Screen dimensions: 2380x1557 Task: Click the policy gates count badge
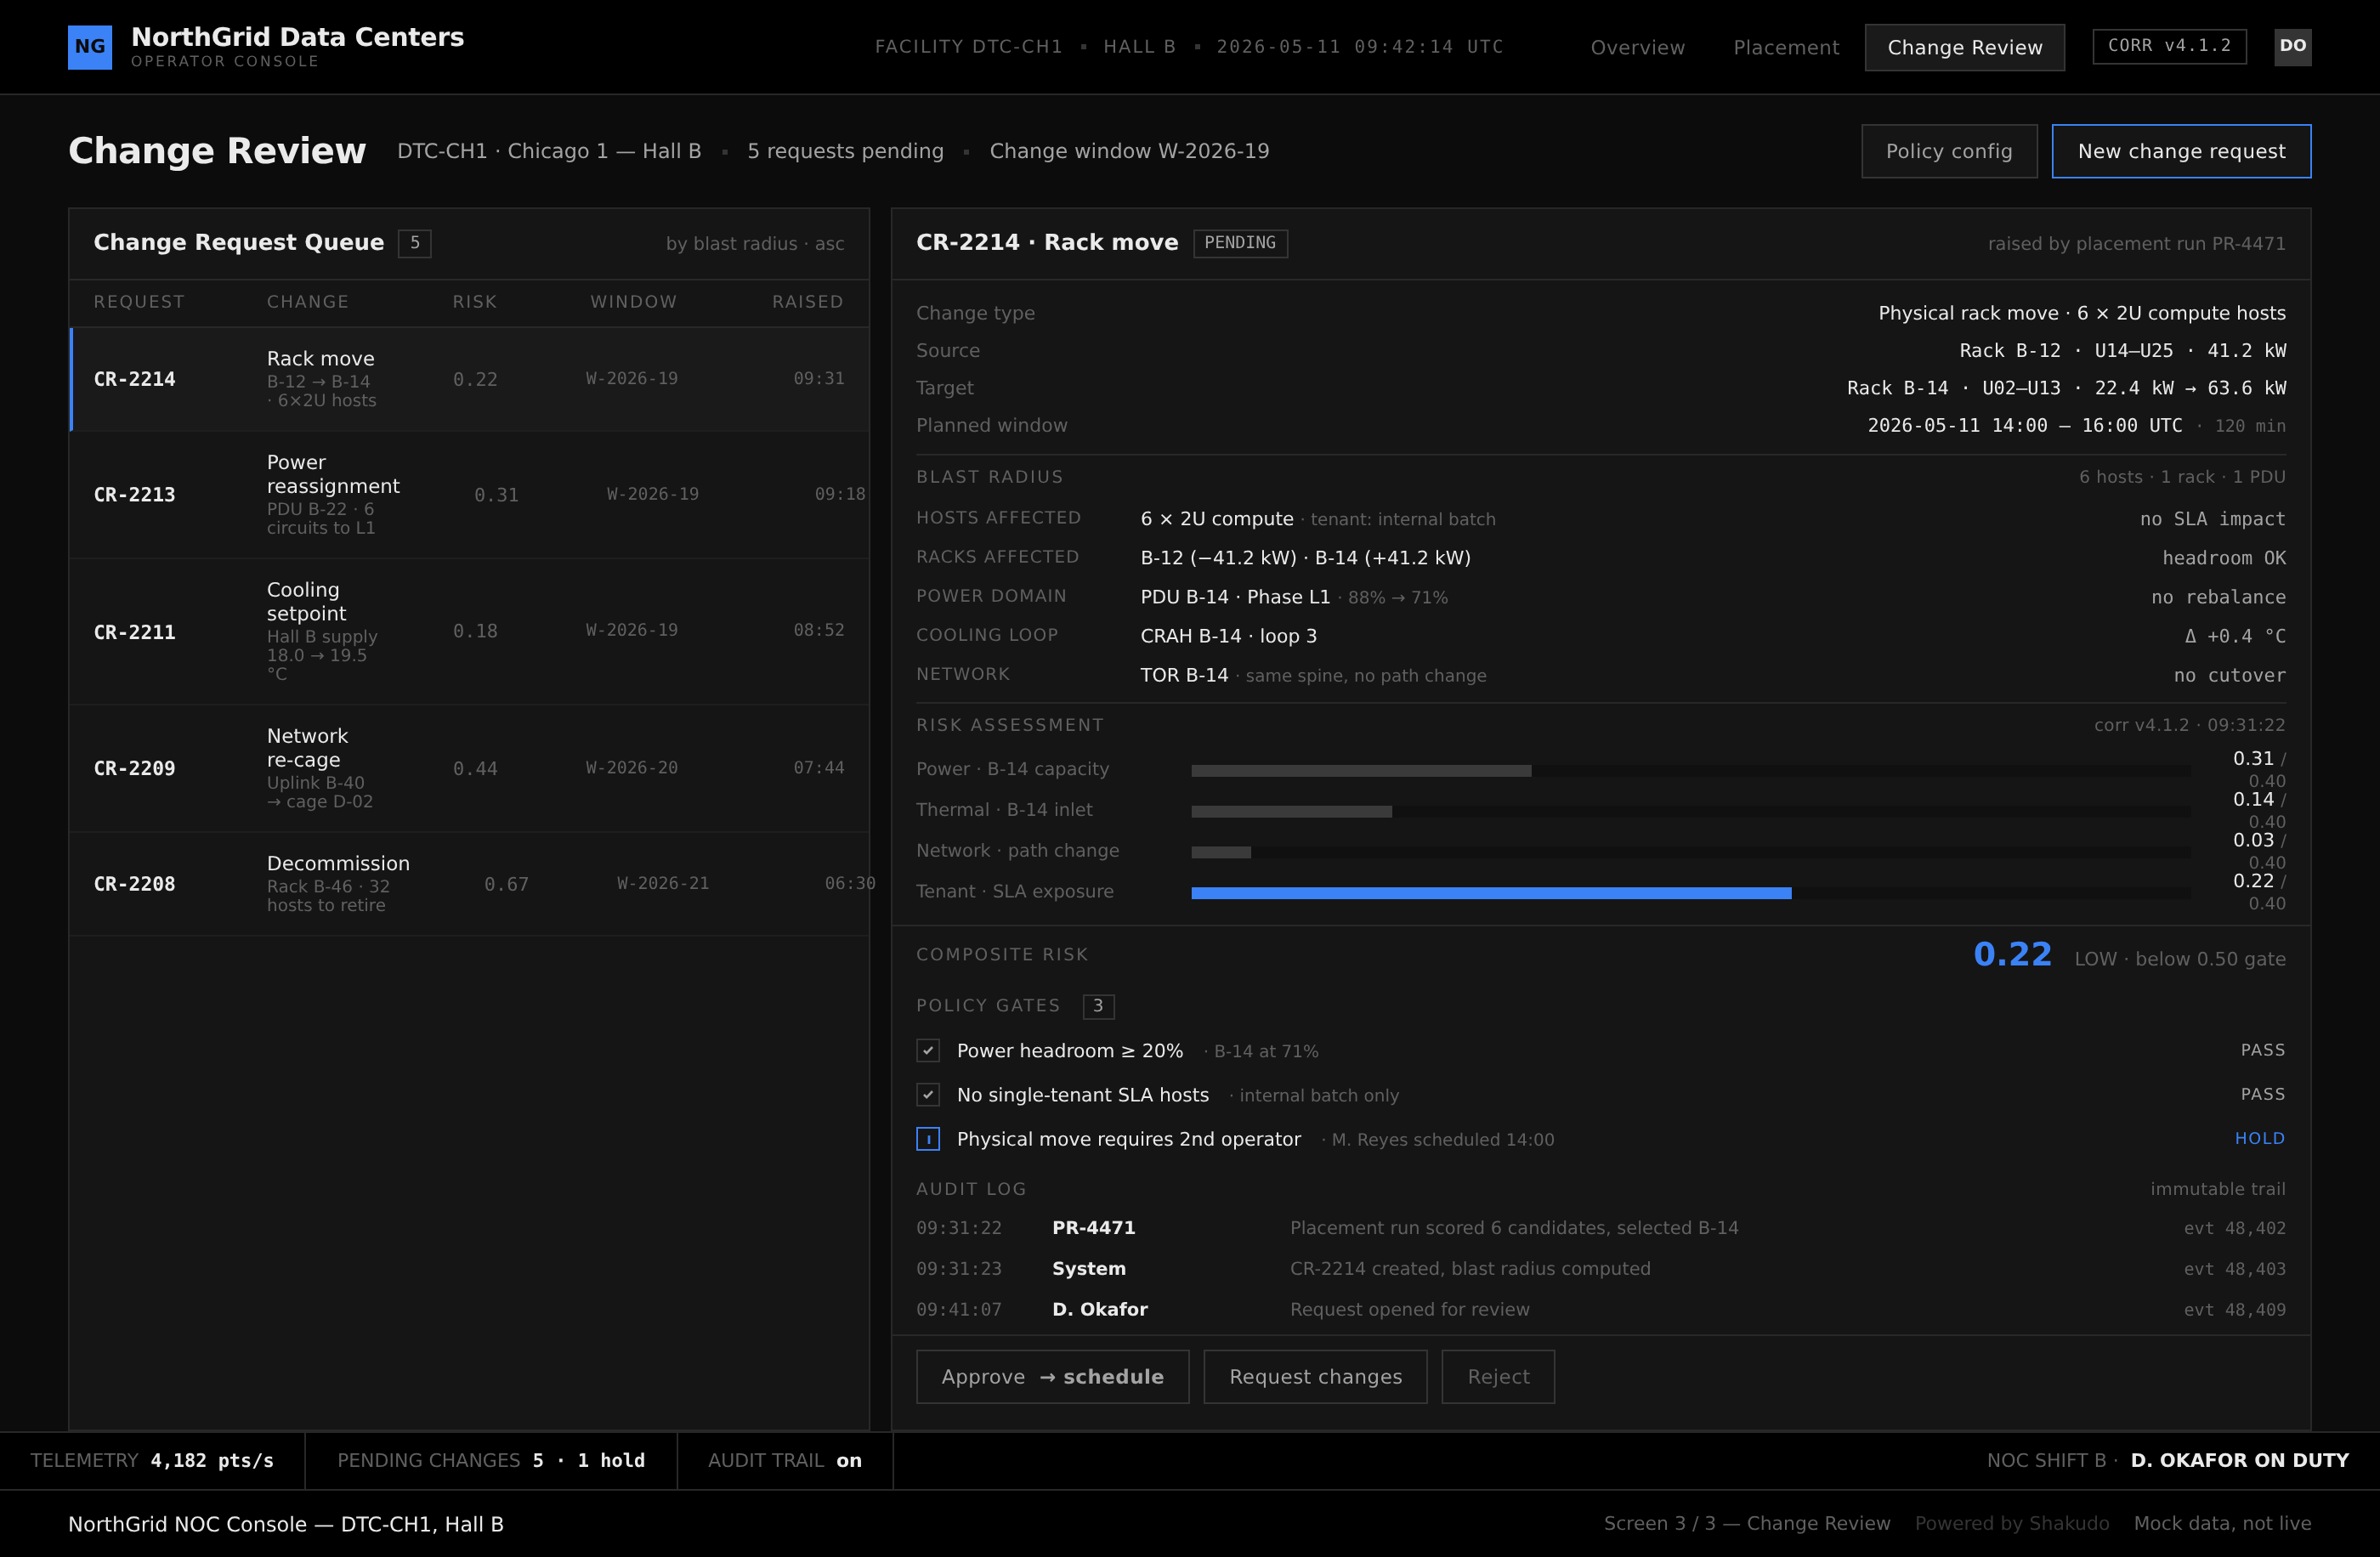click(1098, 1006)
